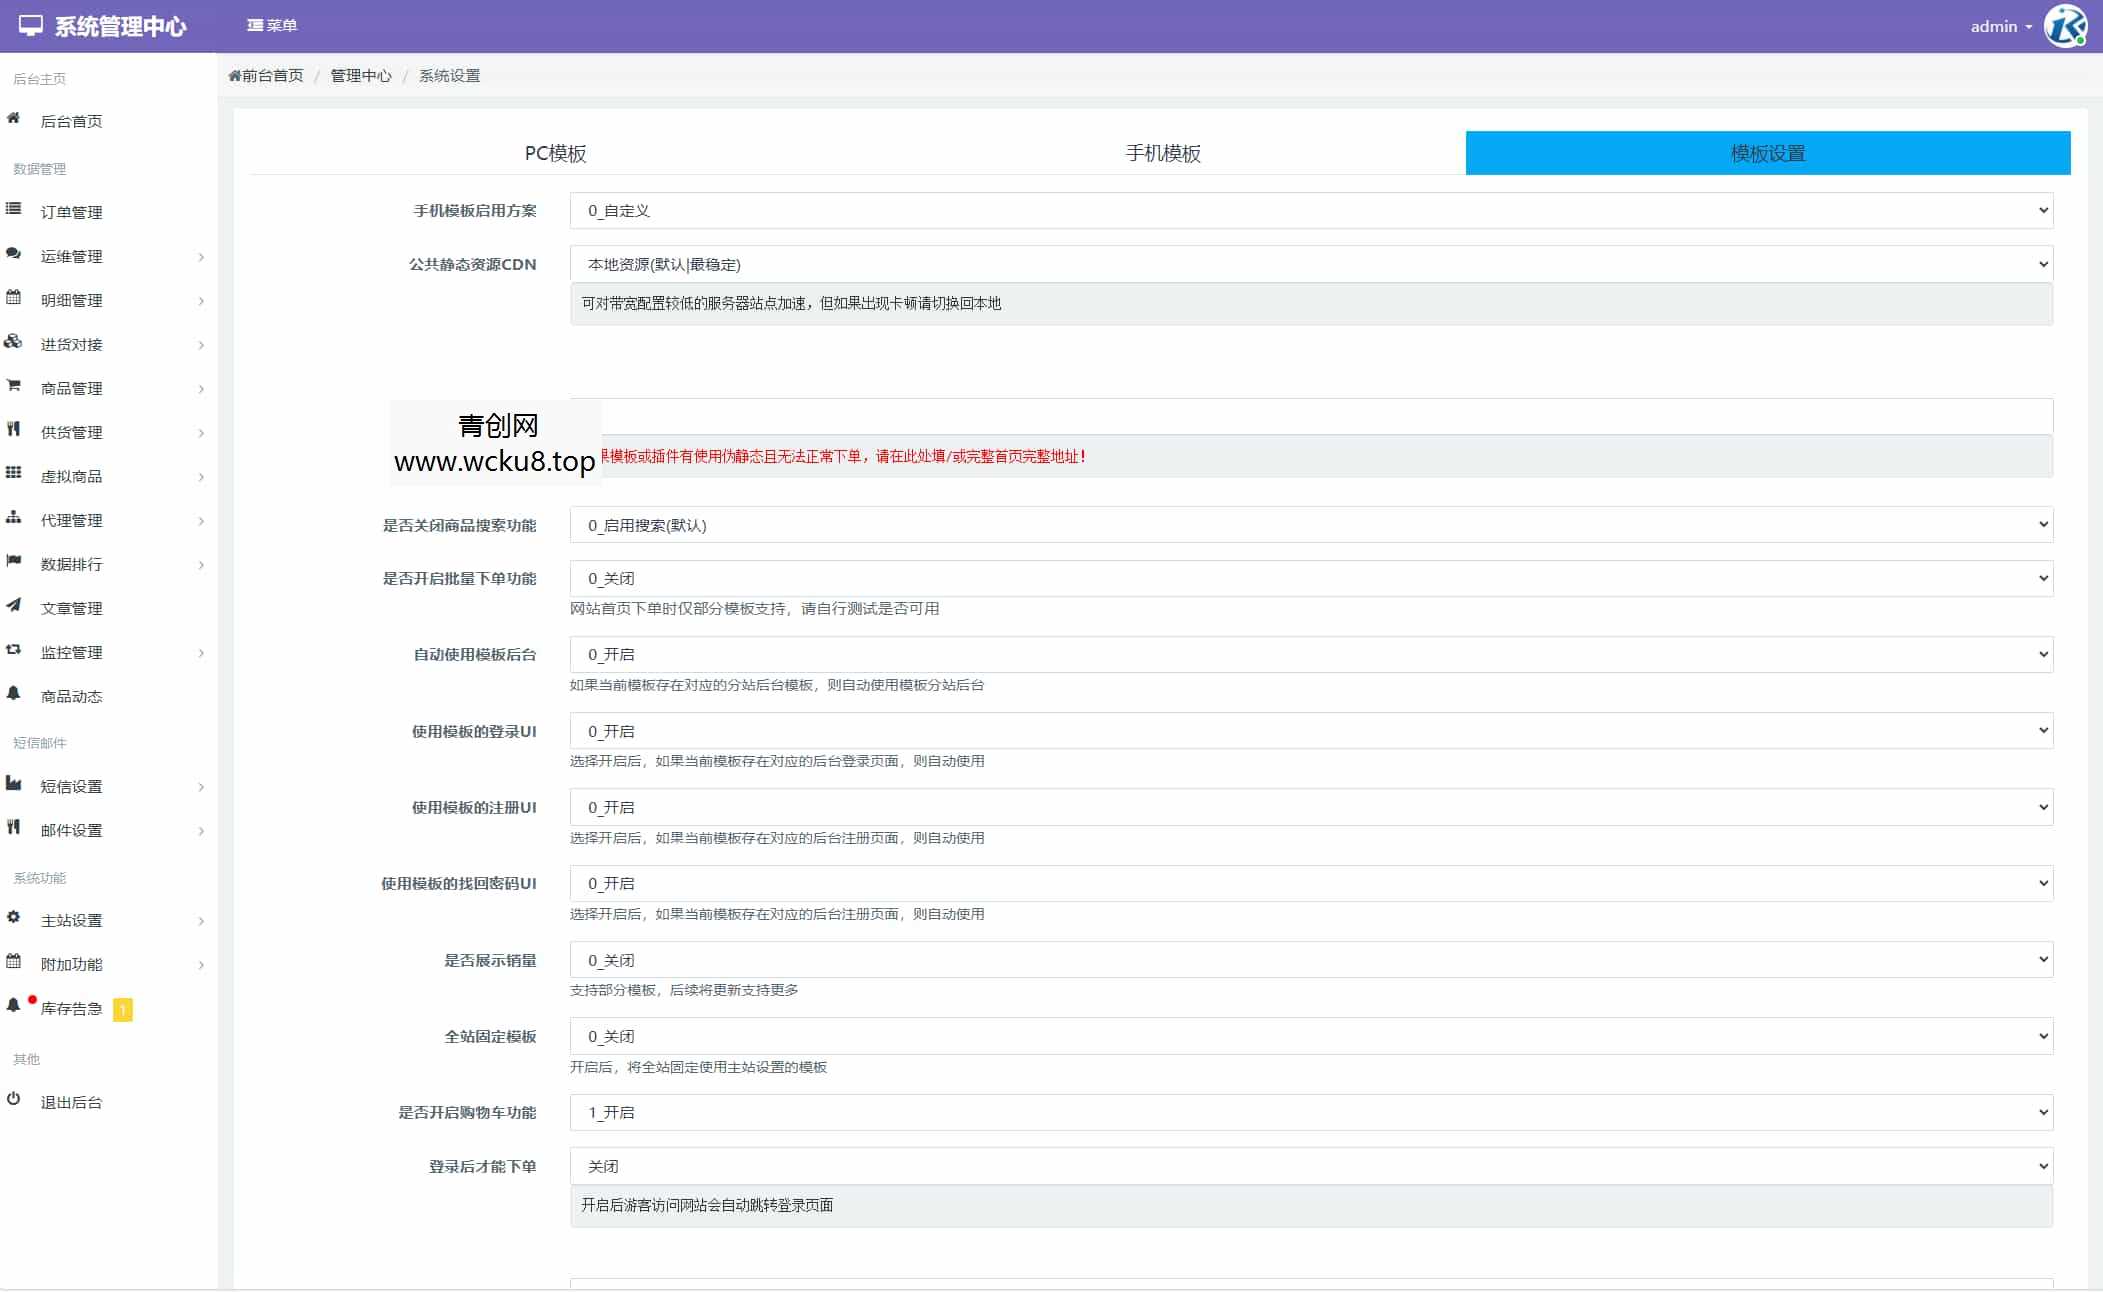Click the bell icon next to 库存告急
This screenshot has height=1292, width=2103.
point(13,1006)
